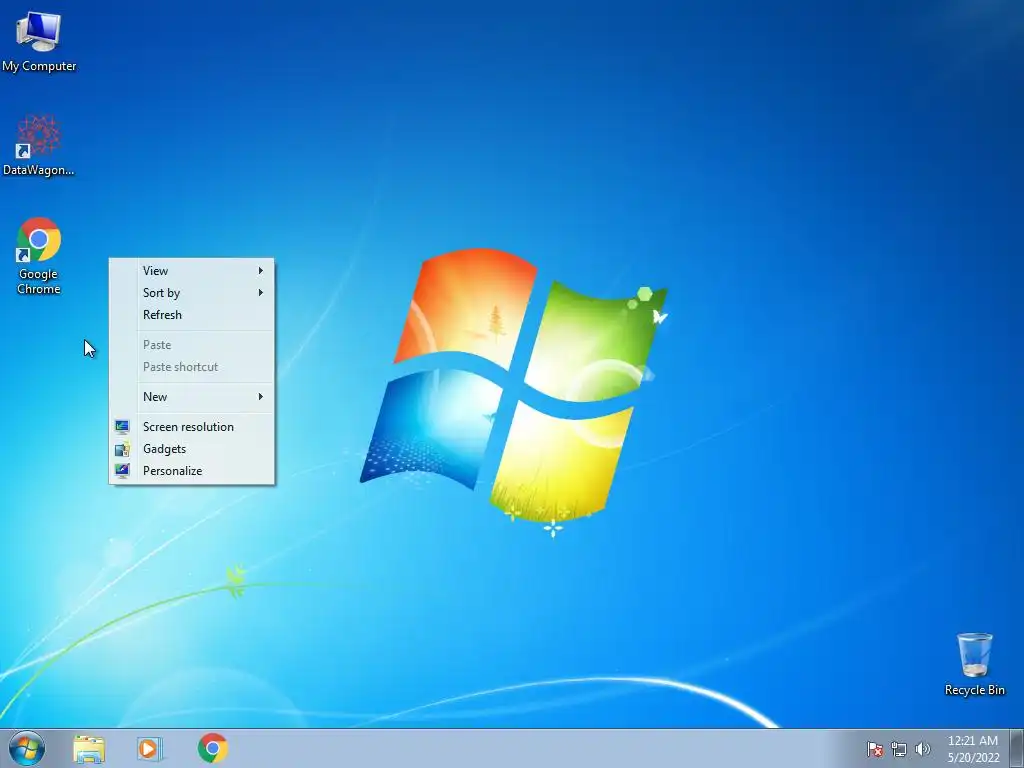Choose Personalize from context menu

click(x=192, y=471)
